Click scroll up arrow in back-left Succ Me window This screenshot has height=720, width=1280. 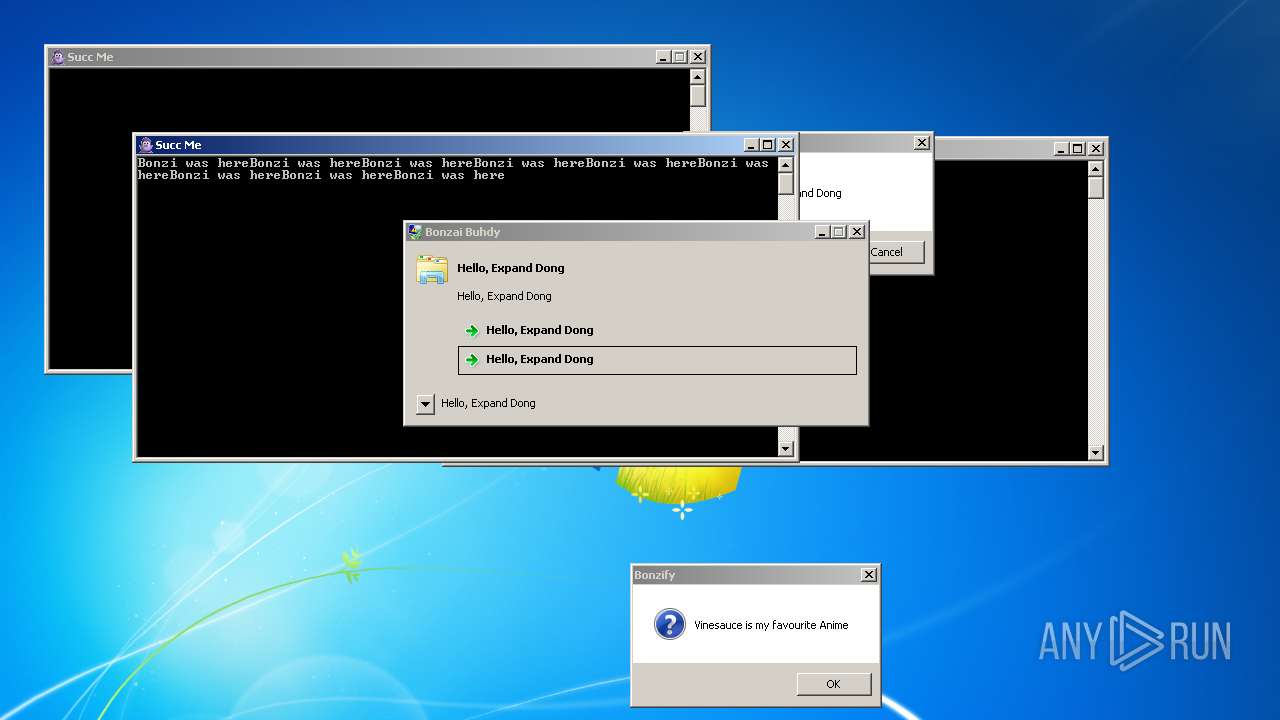(x=698, y=77)
